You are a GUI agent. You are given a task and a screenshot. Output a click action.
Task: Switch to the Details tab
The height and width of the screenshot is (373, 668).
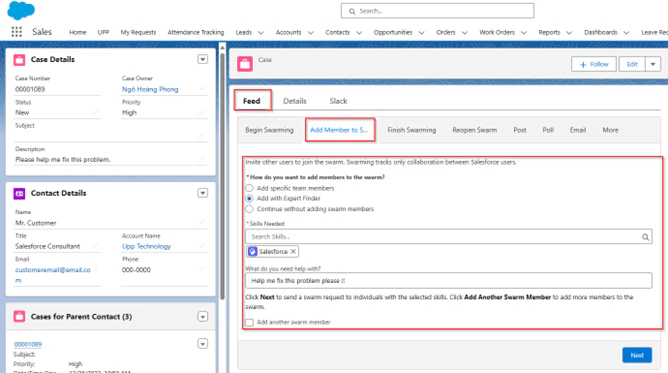pyautogui.click(x=295, y=101)
